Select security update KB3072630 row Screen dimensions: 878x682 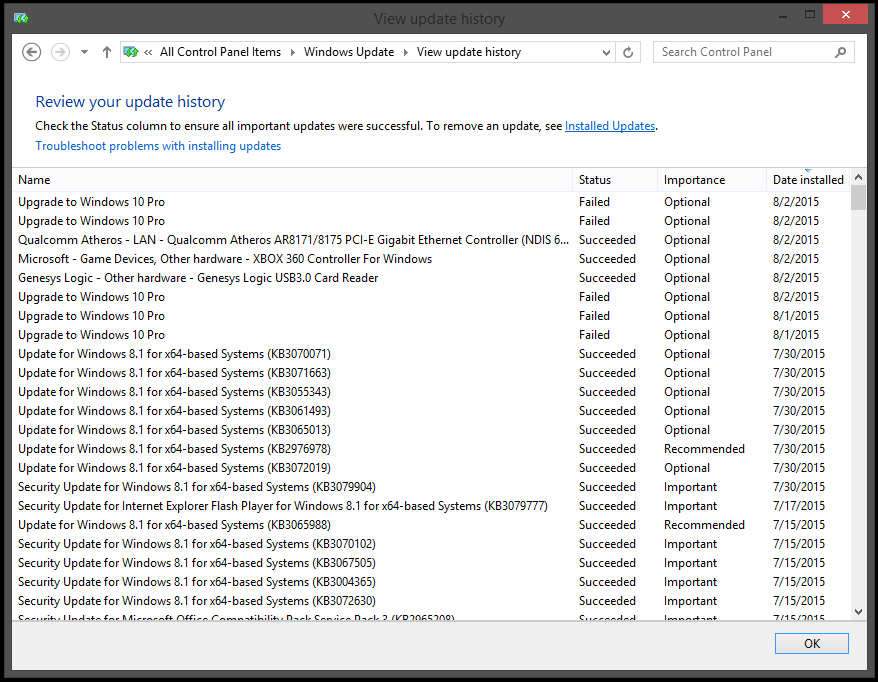click(x=431, y=601)
